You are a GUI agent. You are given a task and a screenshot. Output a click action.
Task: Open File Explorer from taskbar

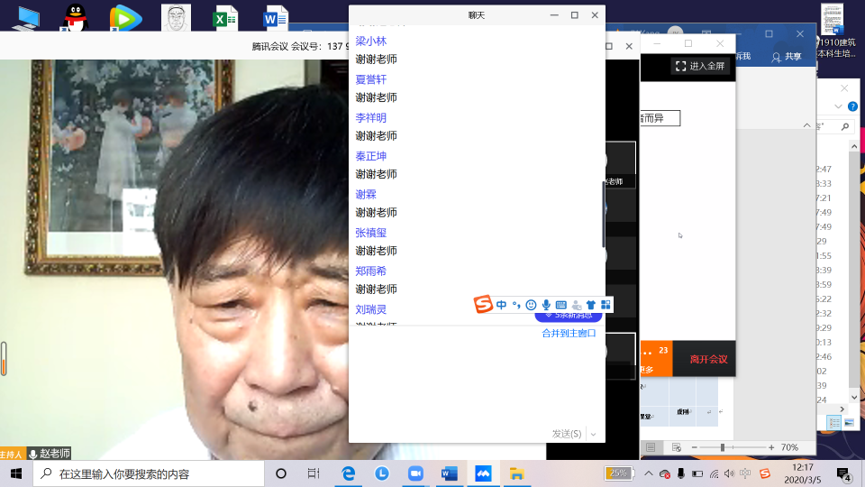(516, 474)
